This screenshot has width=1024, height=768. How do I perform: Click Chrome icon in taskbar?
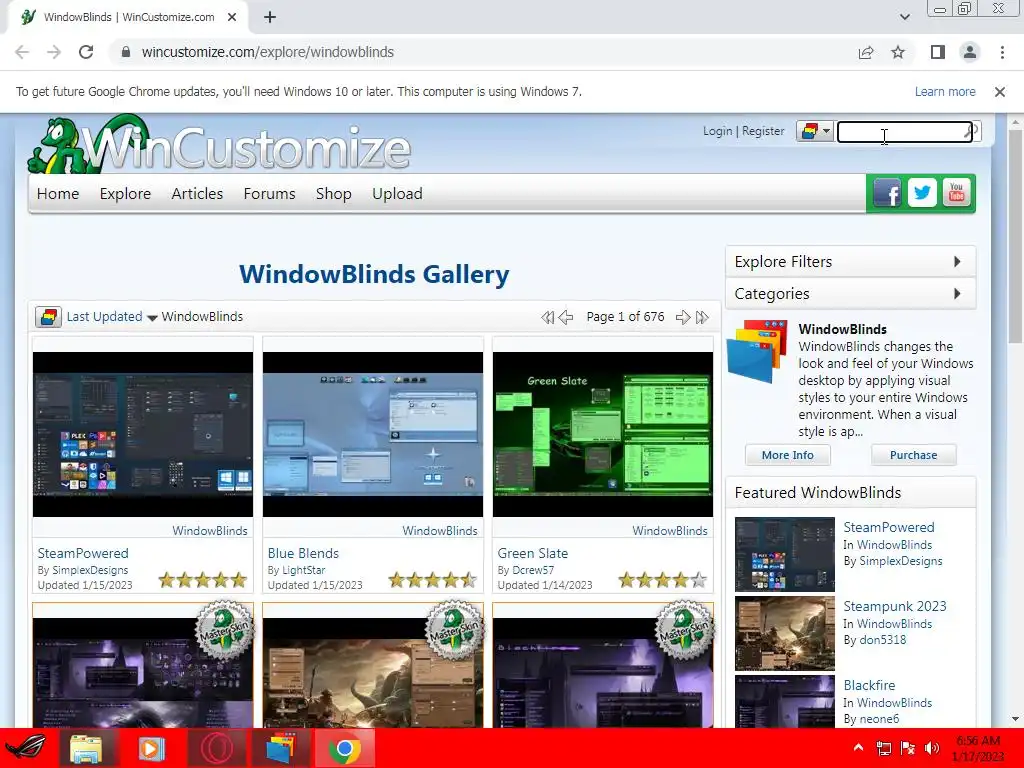[x=345, y=748]
